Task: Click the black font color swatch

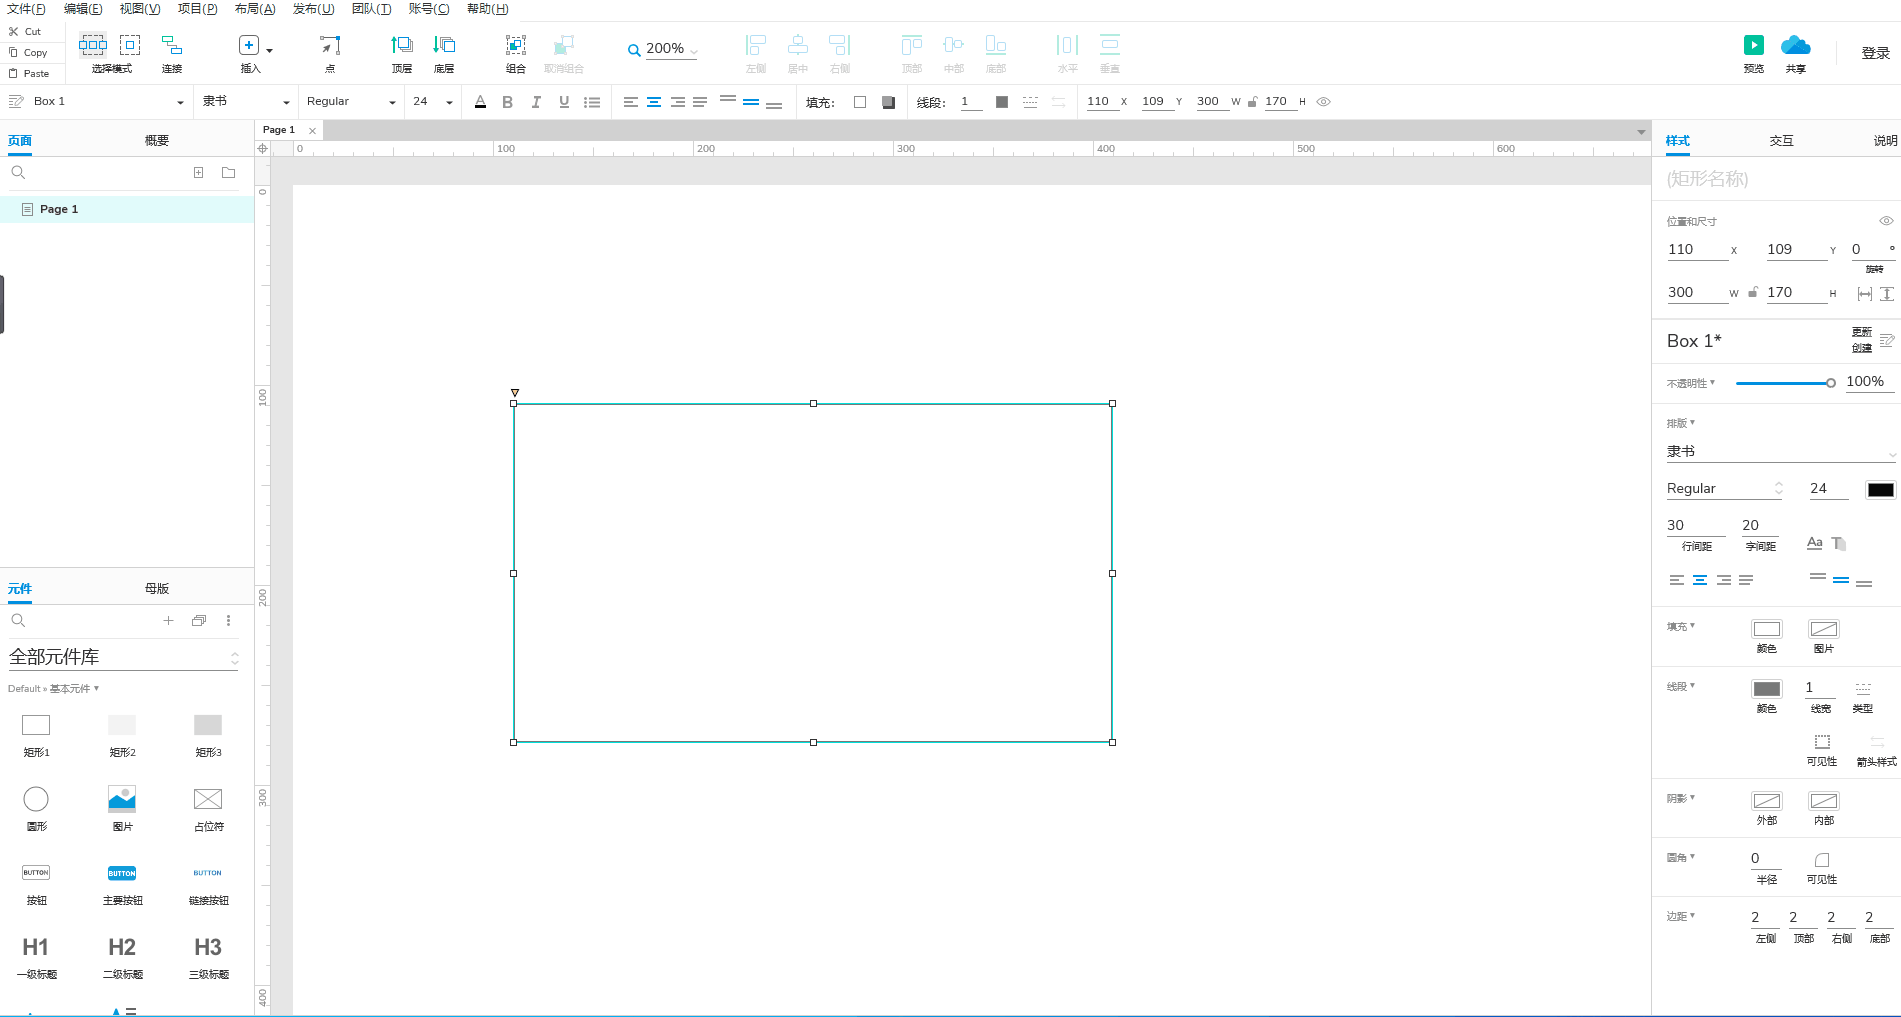Action: 1880,489
